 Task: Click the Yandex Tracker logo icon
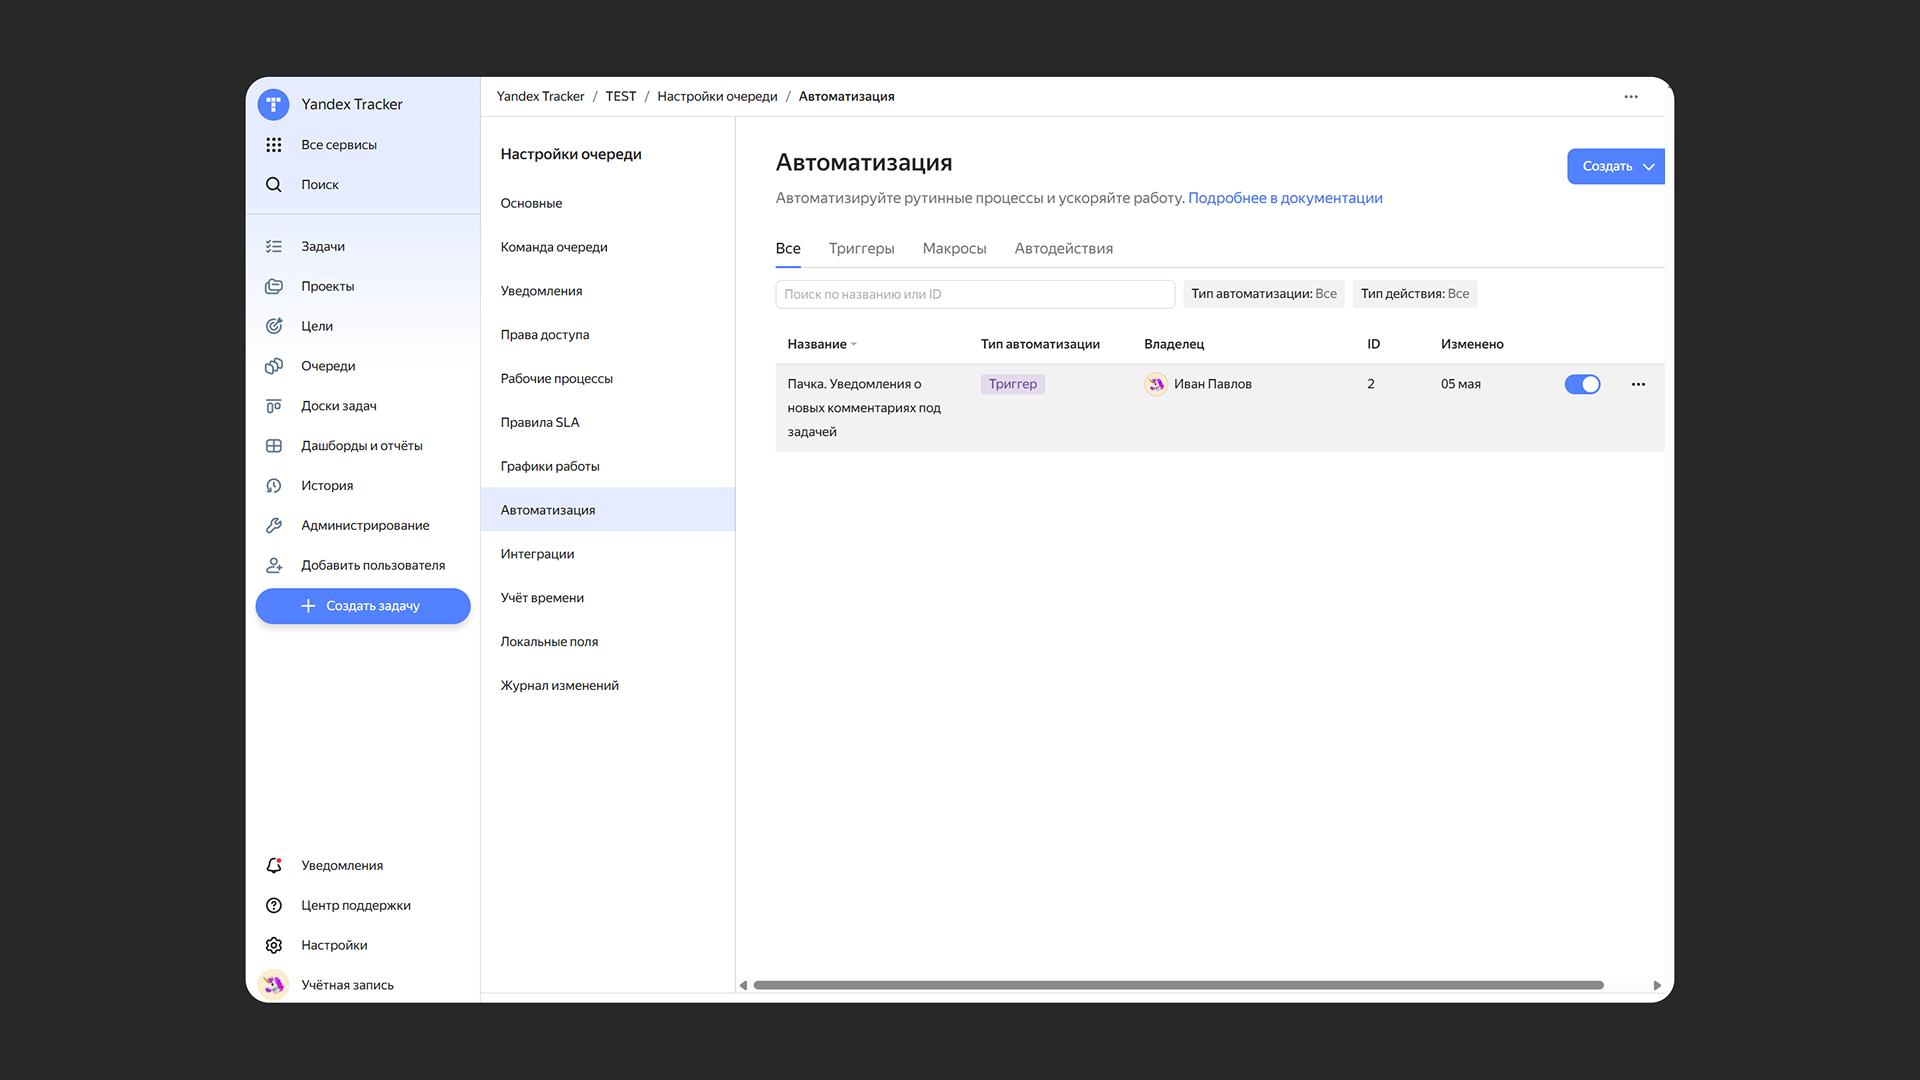(273, 104)
